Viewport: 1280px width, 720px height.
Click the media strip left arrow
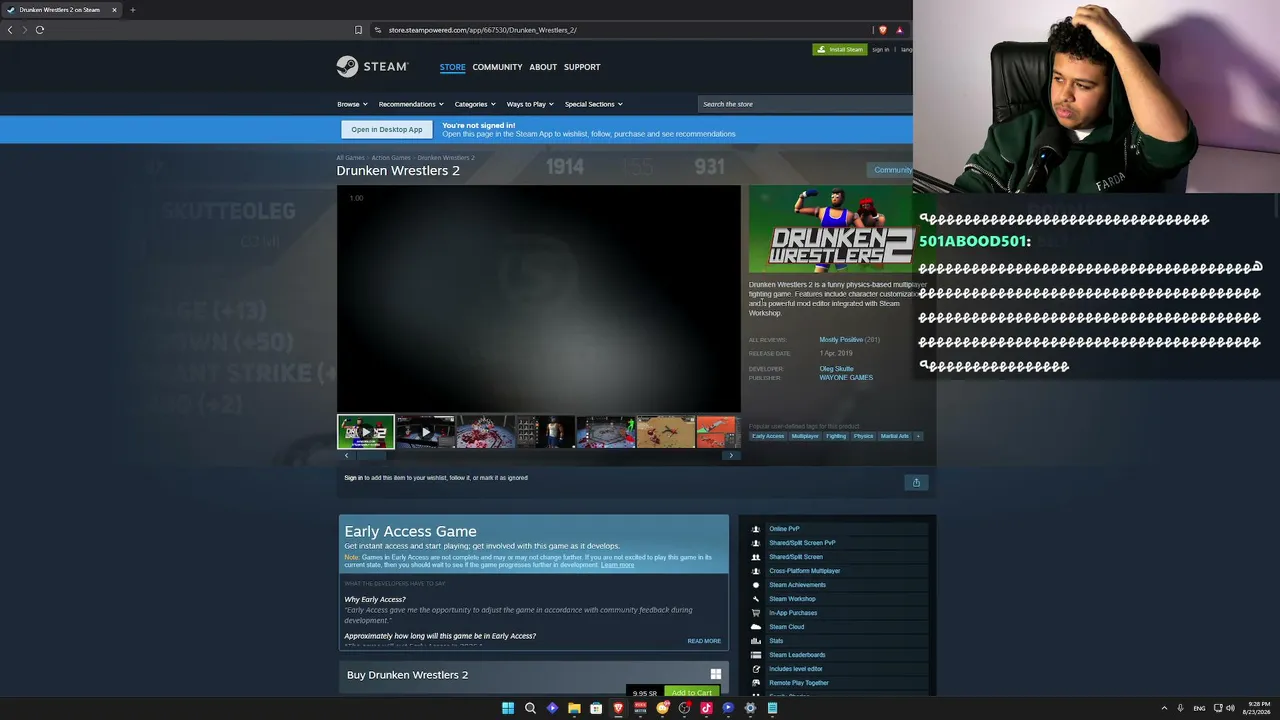(x=346, y=455)
